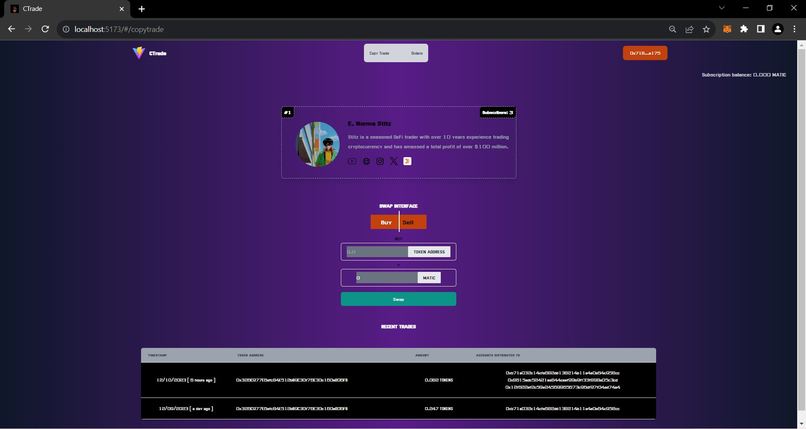Open the Instagram icon on the trader card

coord(380,161)
